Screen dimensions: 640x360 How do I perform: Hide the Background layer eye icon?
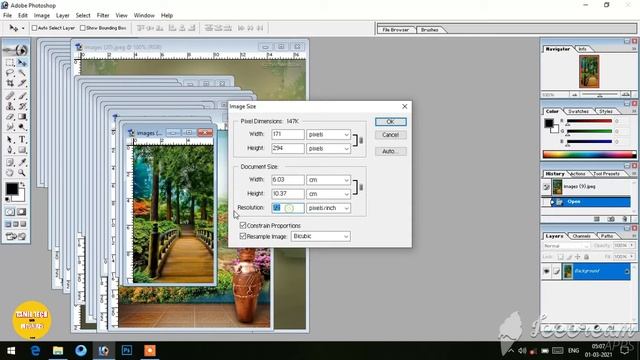coord(546,271)
